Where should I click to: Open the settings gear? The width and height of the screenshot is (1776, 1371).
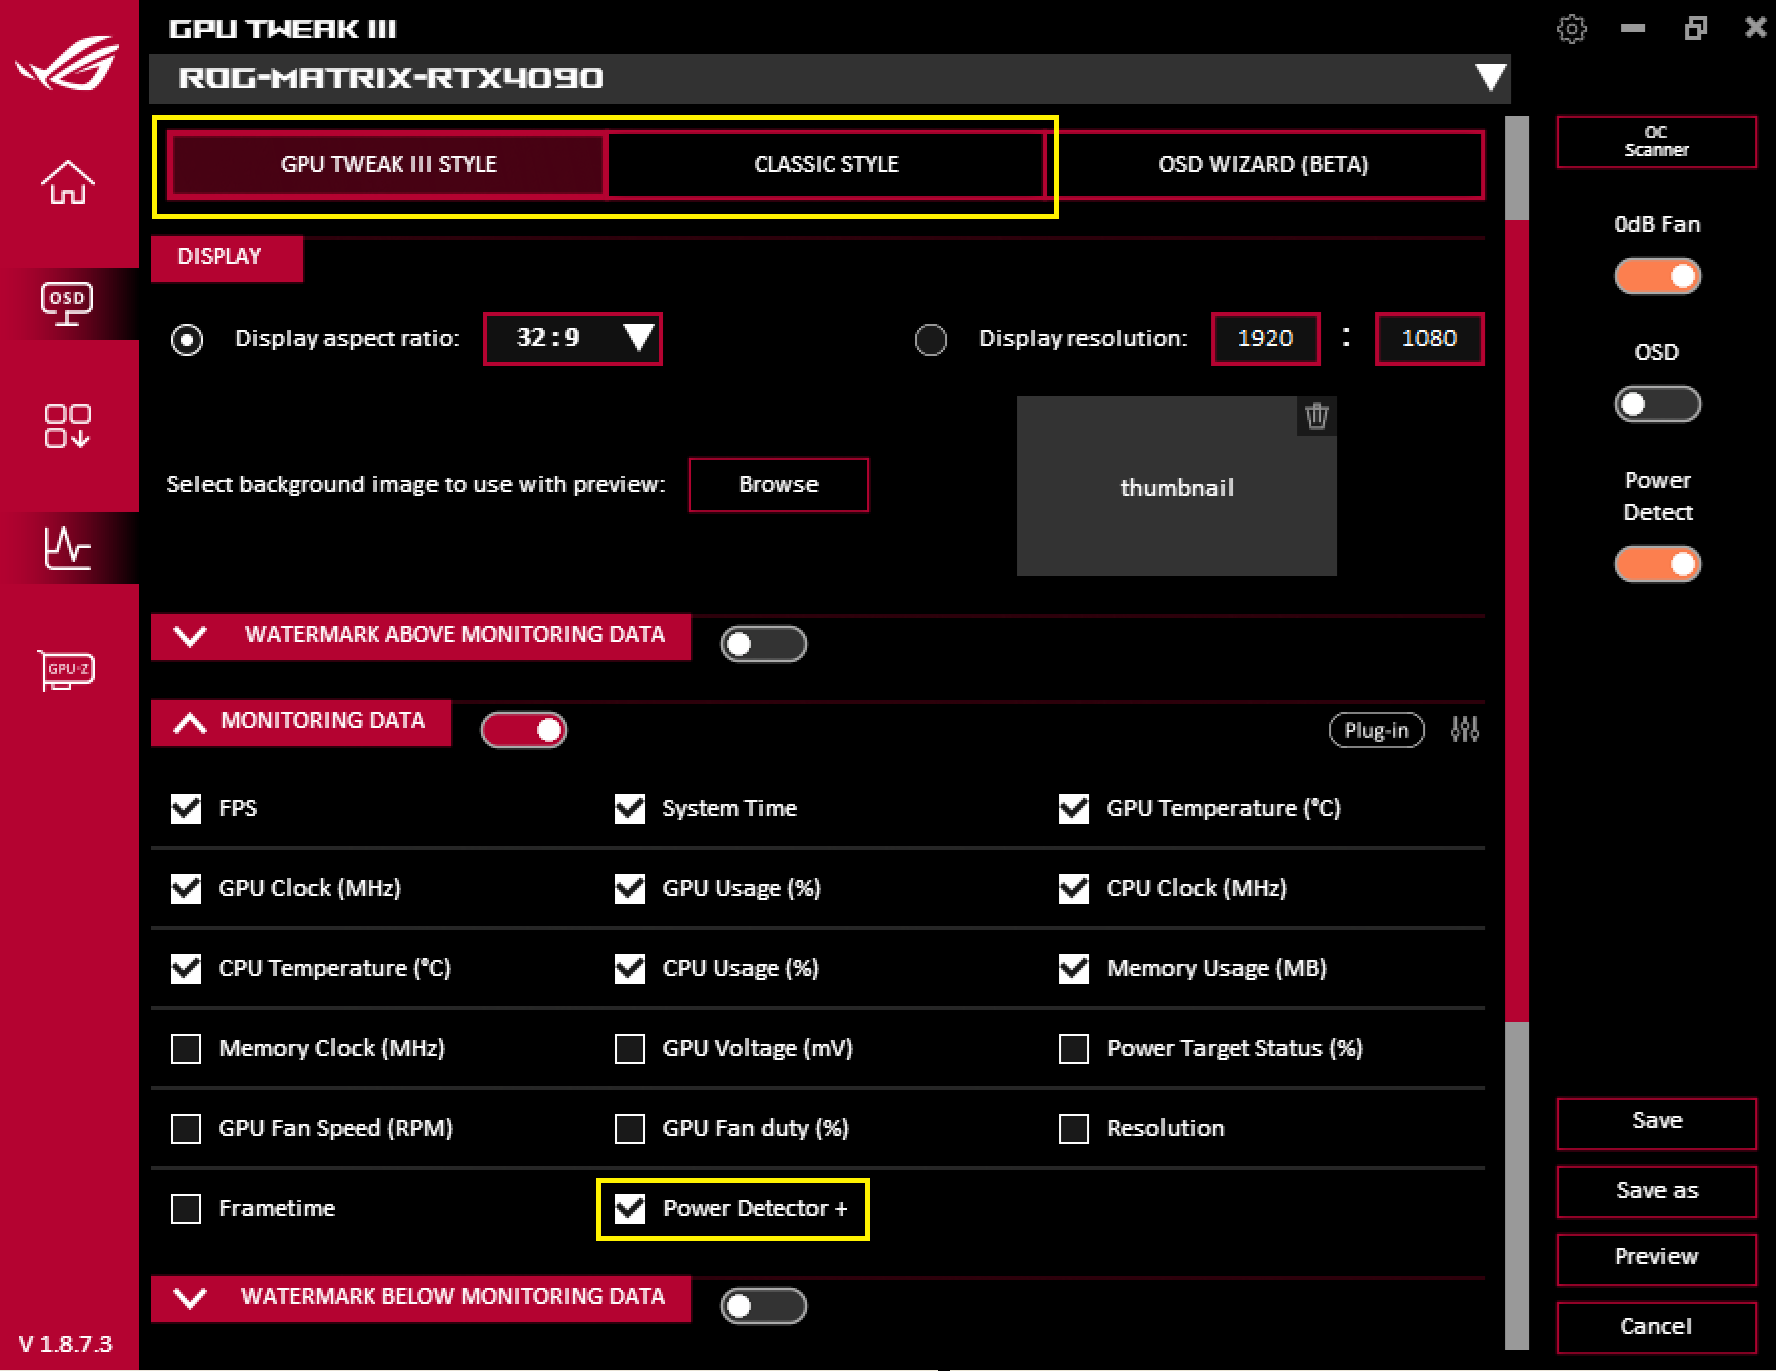pos(1571,29)
